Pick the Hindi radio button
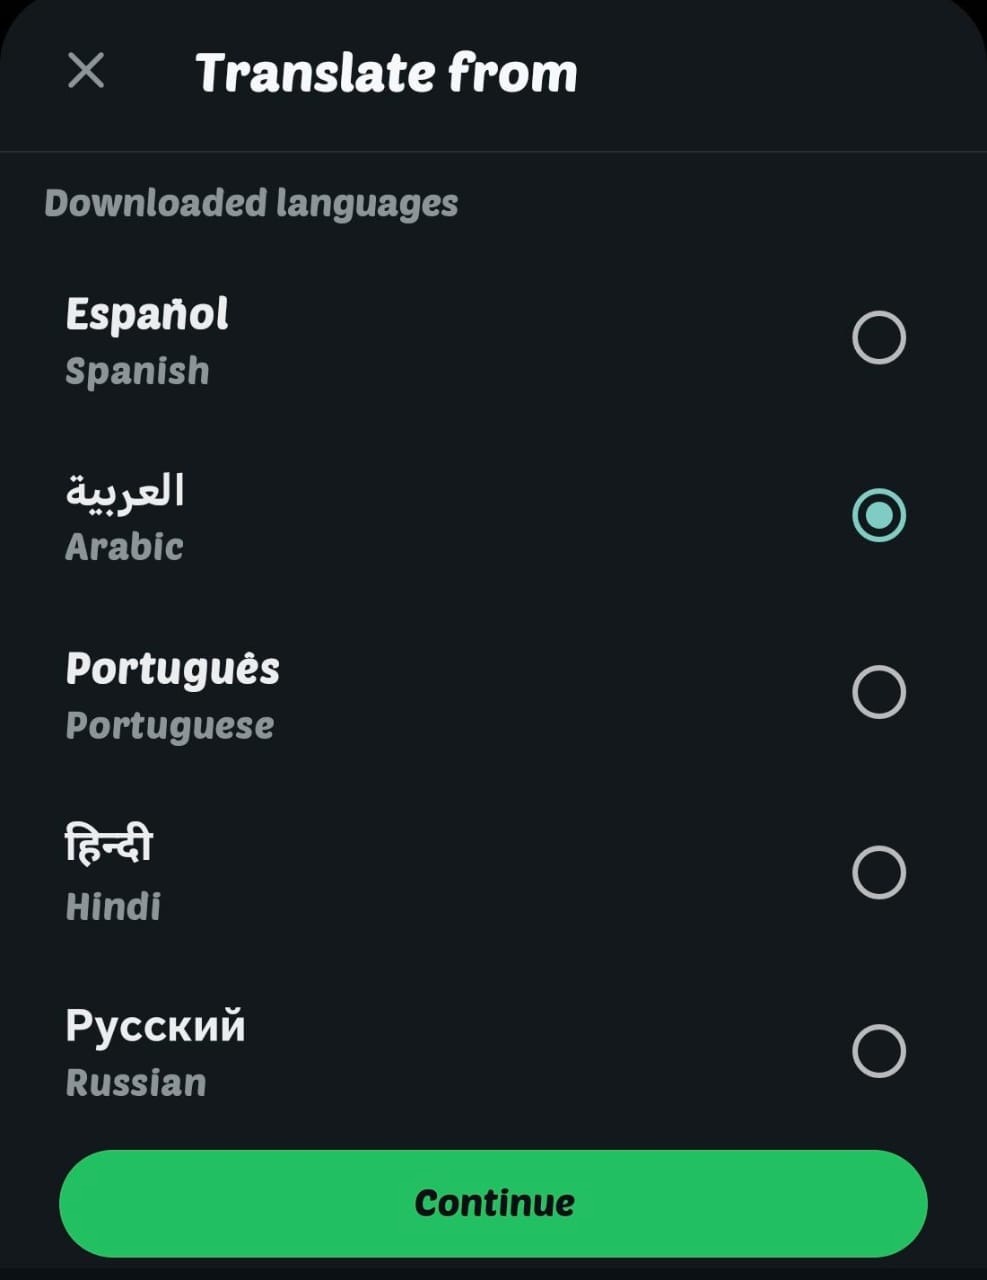The image size is (987, 1280). point(879,872)
